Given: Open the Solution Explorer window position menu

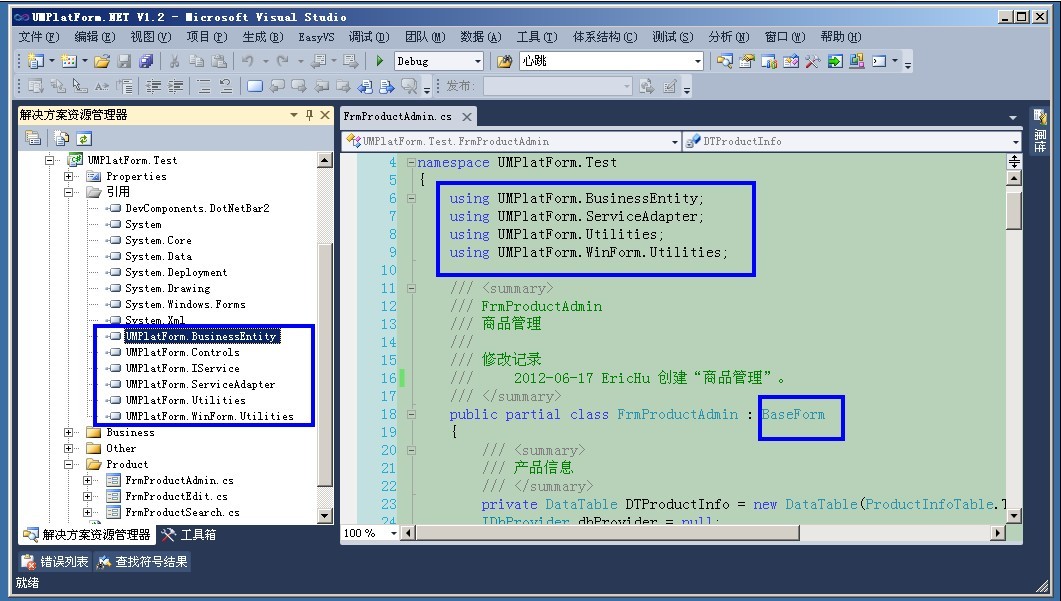Looking at the screenshot, I should tap(294, 115).
